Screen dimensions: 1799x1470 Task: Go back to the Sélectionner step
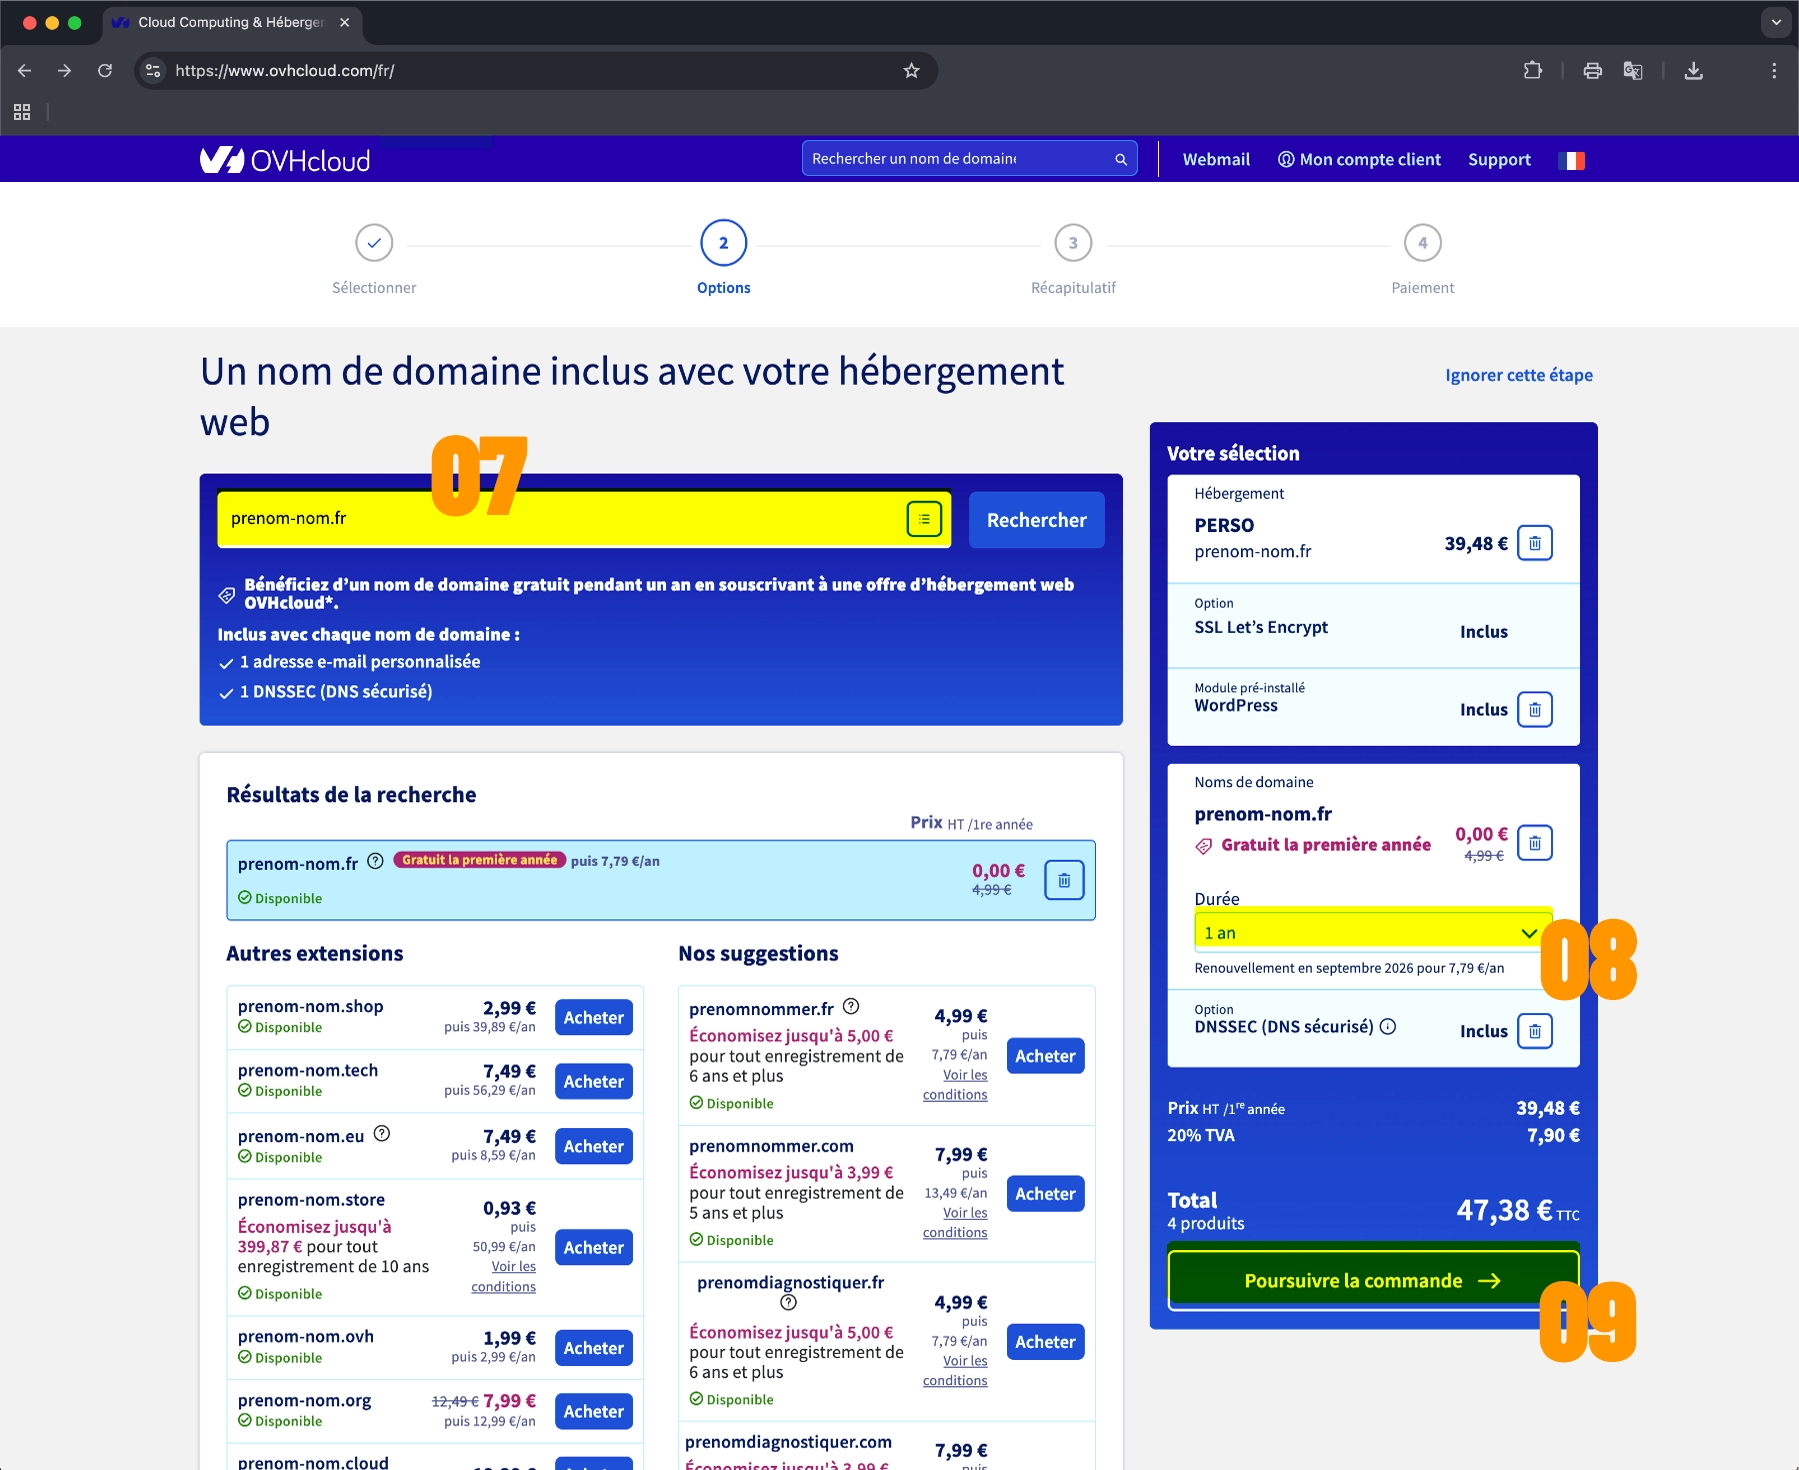click(x=374, y=243)
